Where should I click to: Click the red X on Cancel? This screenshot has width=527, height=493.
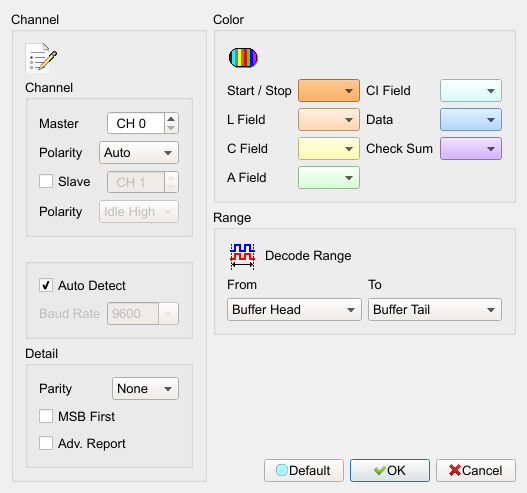click(455, 470)
